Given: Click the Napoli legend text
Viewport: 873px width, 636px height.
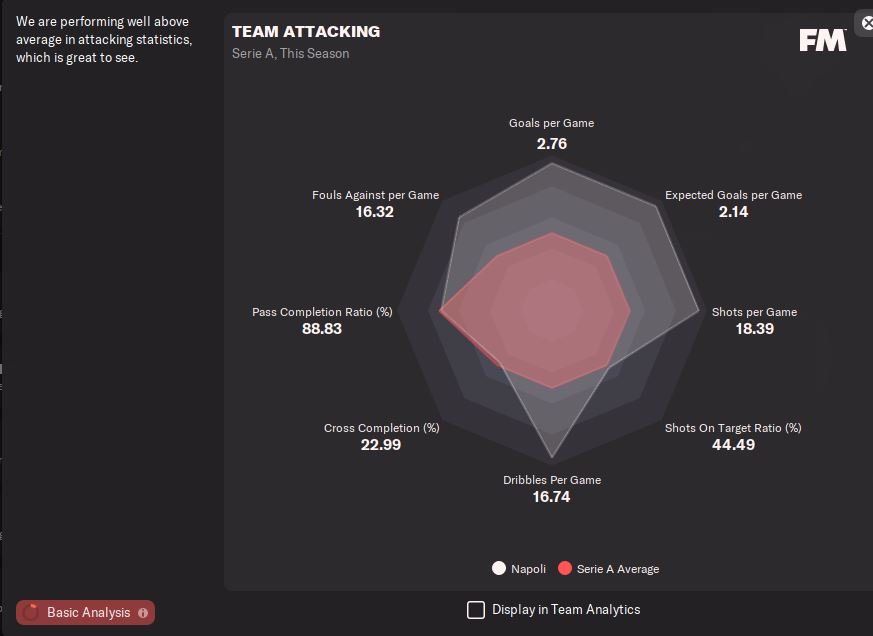Looking at the screenshot, I should point(528,569).
